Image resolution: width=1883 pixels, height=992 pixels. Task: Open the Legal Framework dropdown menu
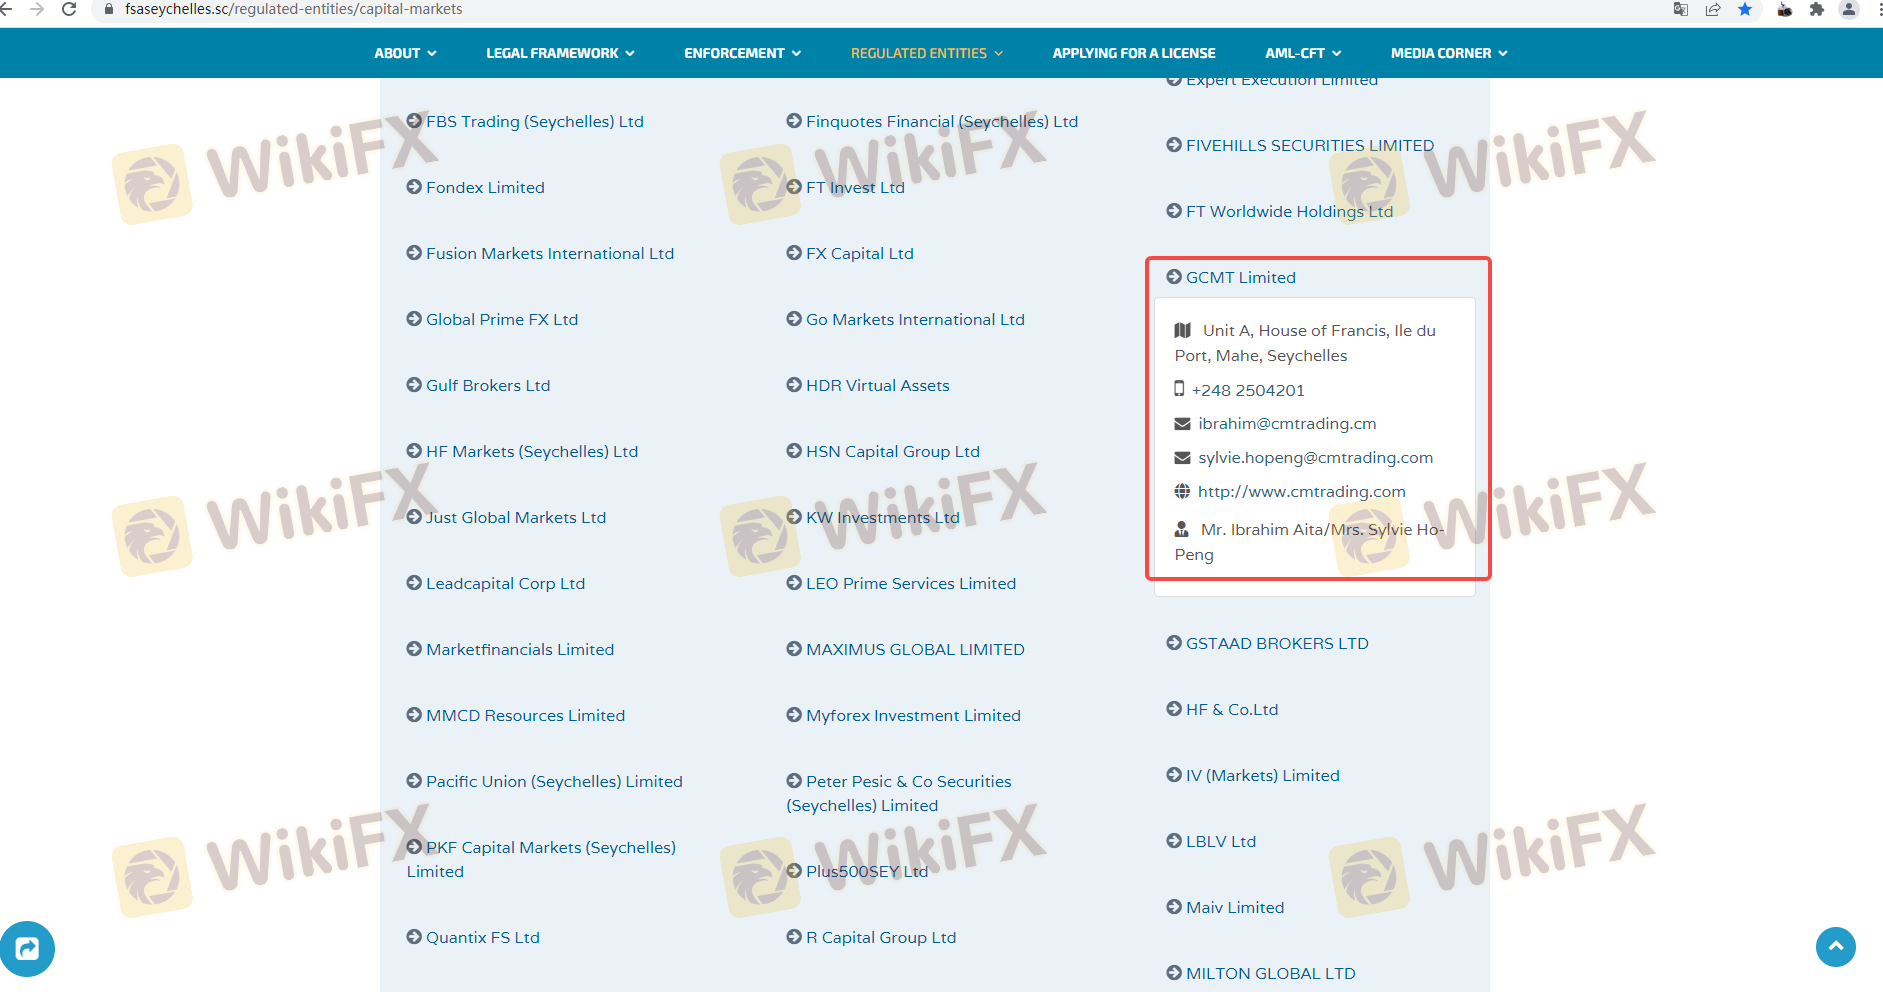point(560,53)
